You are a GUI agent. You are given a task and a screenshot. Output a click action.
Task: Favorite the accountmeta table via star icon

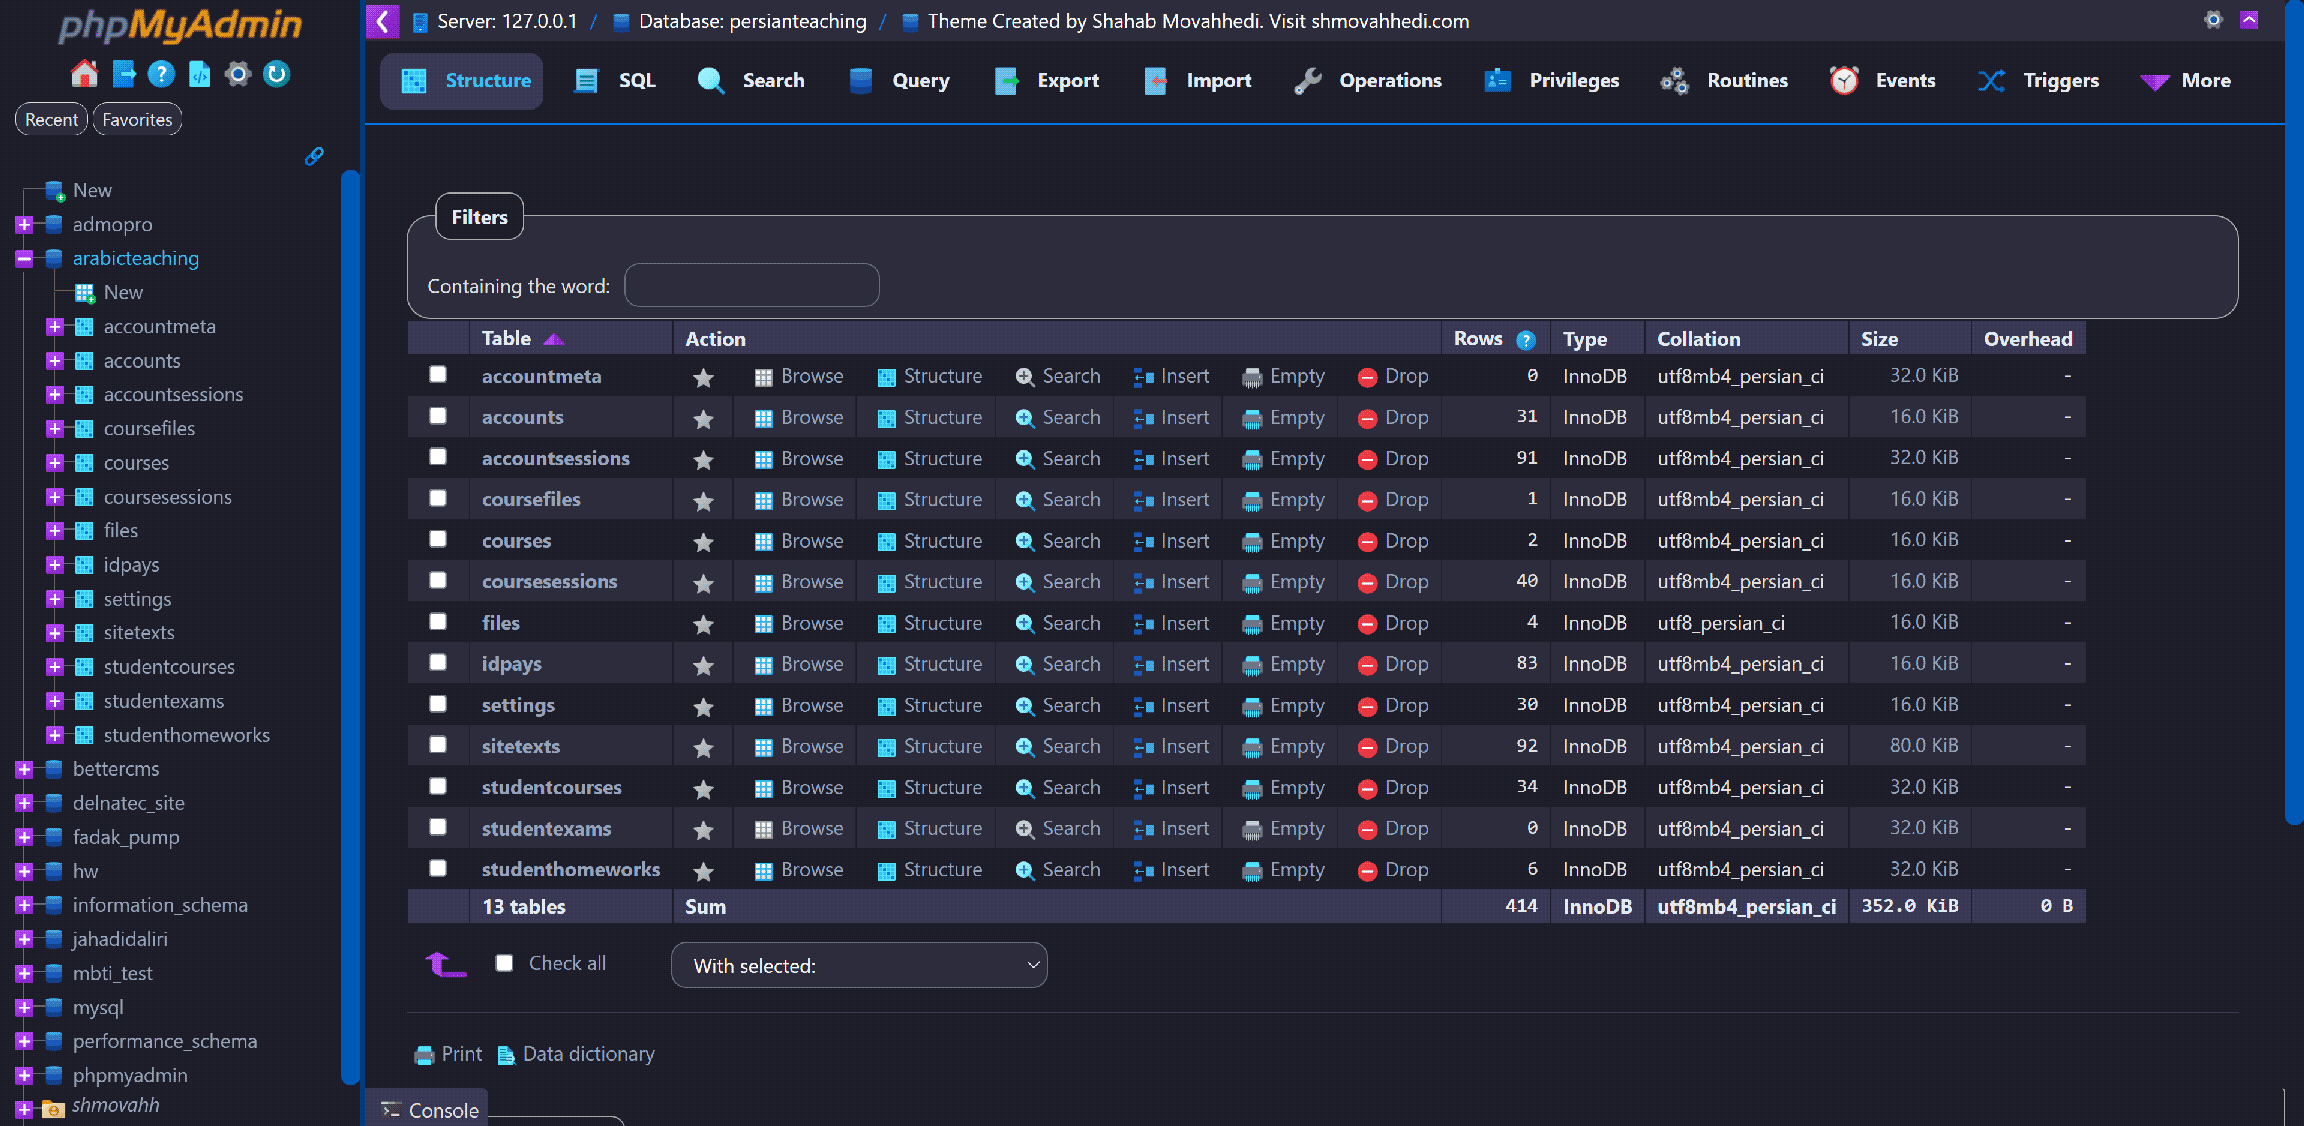pos(703,376)
